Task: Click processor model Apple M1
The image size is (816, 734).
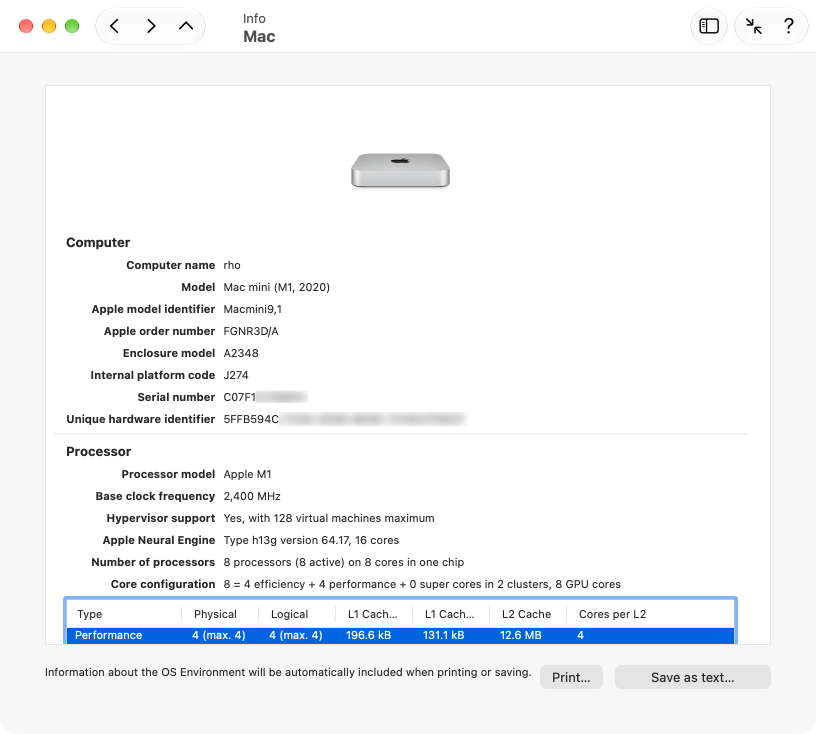Action: coord(247,474)
